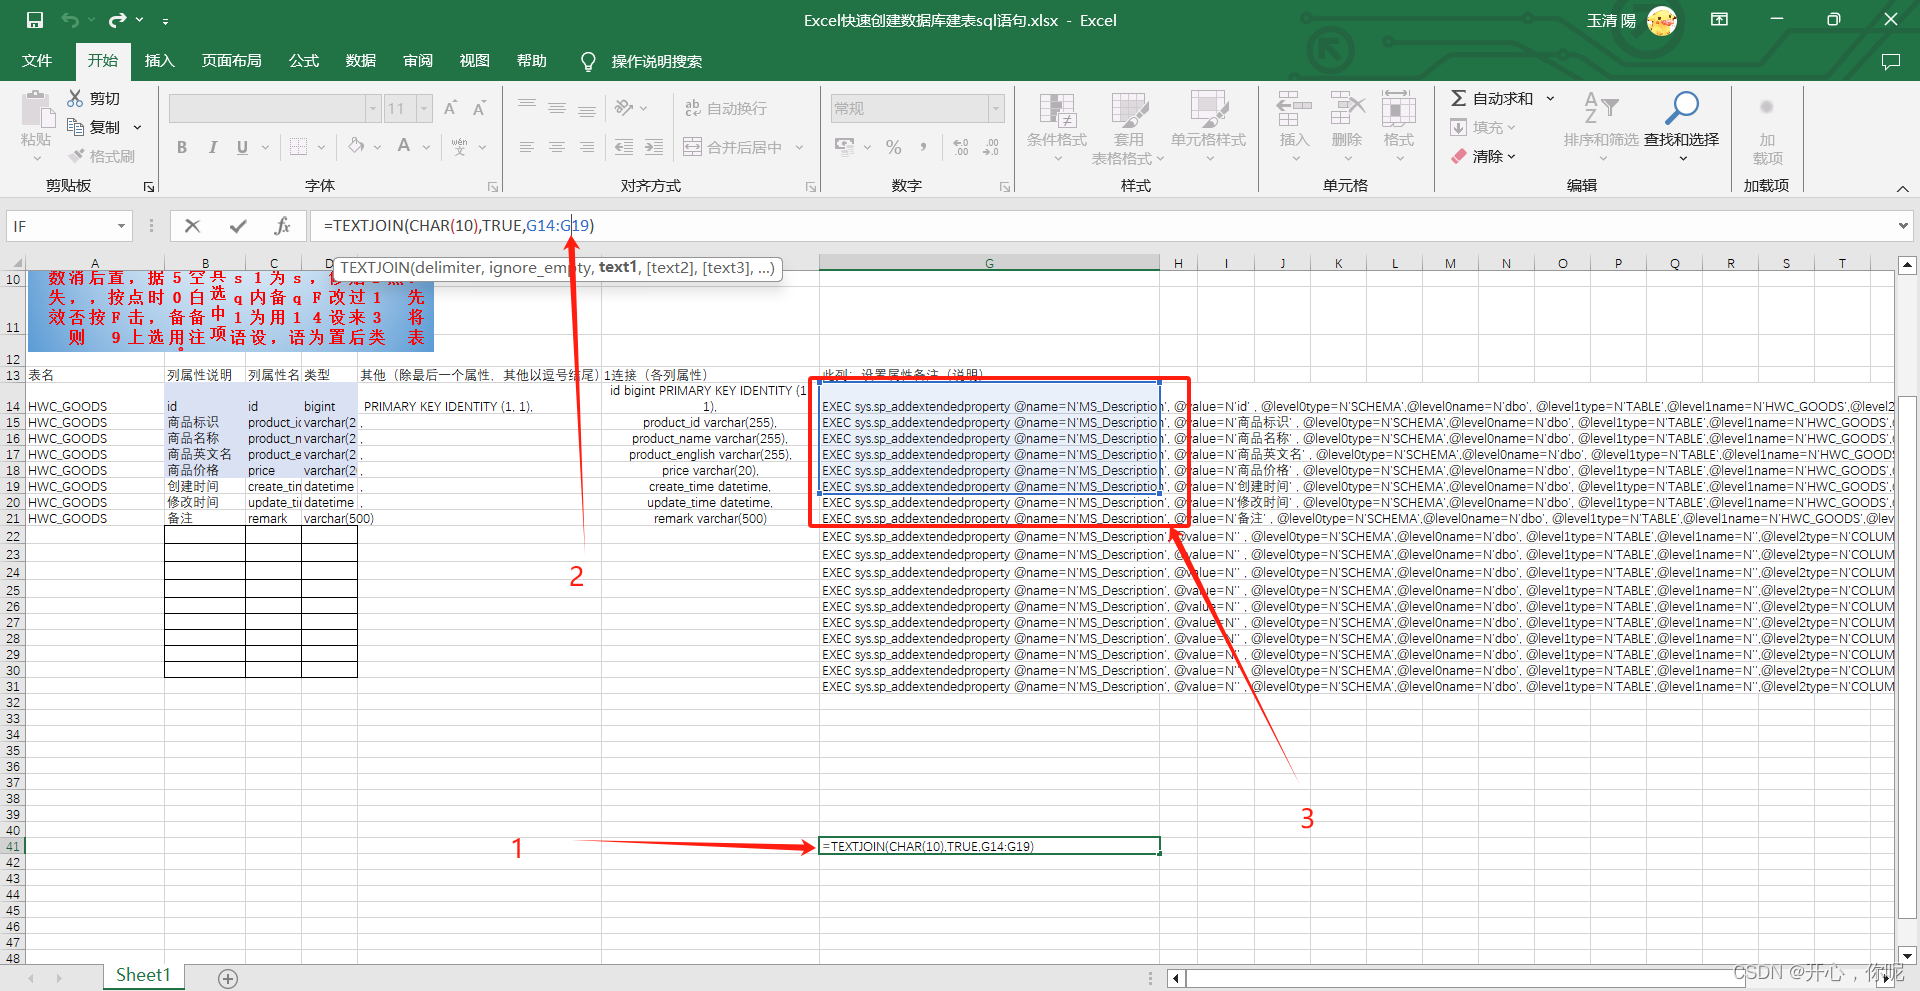Toggle Bold formatting button

[x=182, y=147]
